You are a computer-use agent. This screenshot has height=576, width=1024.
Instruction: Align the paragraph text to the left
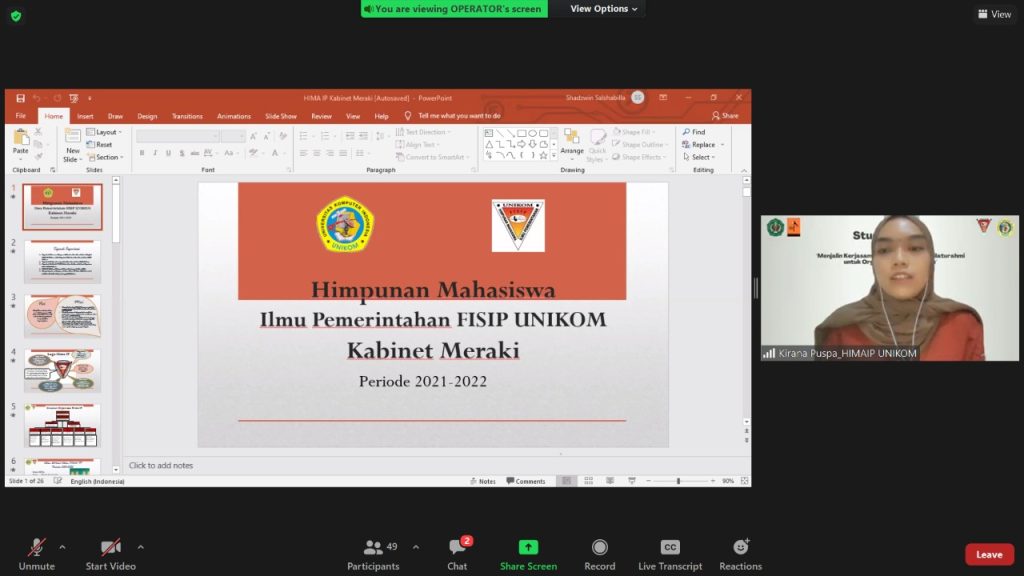pyautogui.click(x=304, y=153)
